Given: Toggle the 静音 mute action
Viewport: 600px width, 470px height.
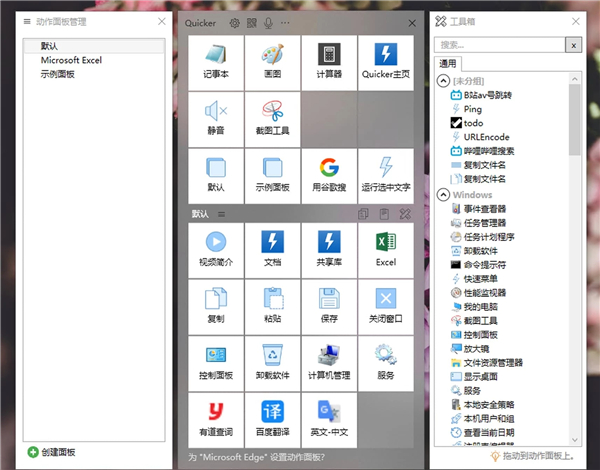Looking at the screenshot, I should pyautogui.click(x=216, y=119).
